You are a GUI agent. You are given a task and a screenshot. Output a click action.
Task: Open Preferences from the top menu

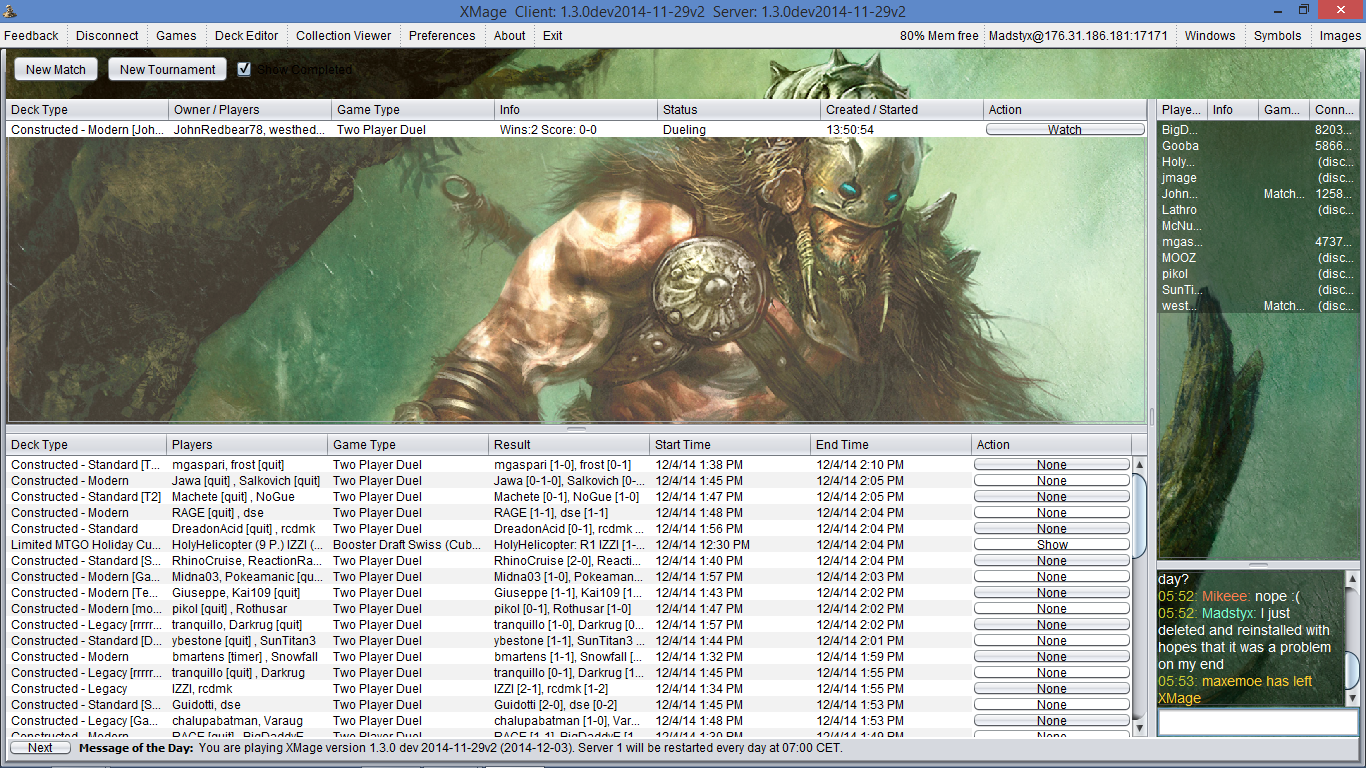[442, 35]
